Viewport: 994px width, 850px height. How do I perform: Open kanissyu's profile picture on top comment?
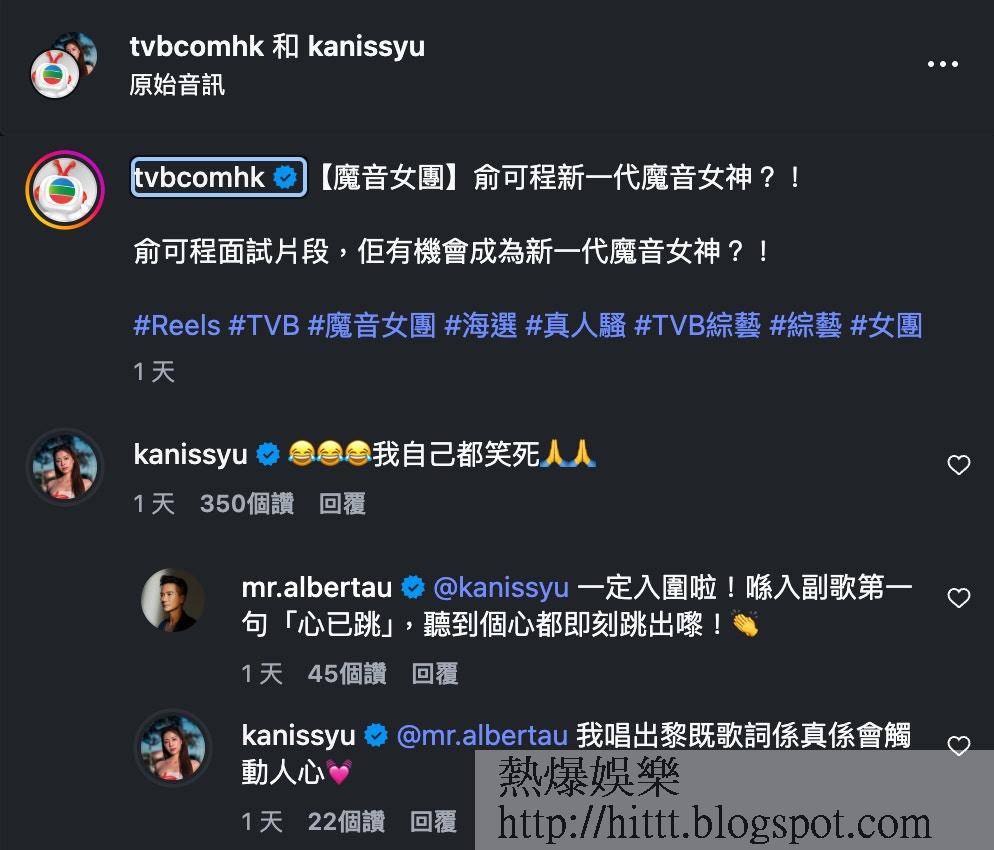point(65,467)
